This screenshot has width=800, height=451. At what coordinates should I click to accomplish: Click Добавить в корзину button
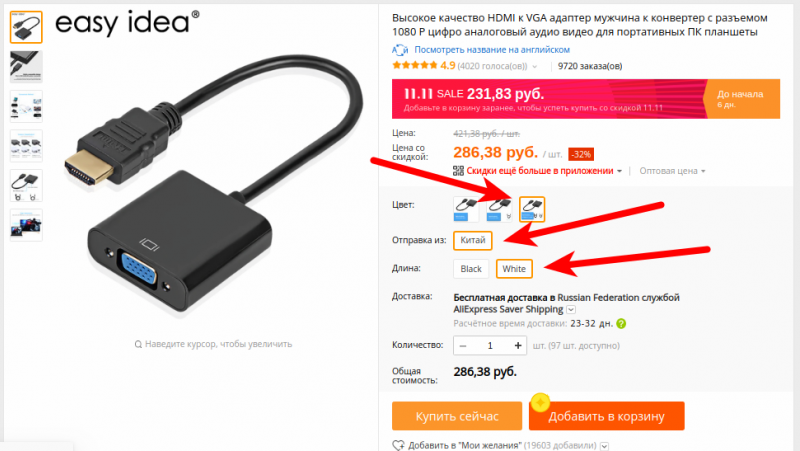tap(606, 416)
